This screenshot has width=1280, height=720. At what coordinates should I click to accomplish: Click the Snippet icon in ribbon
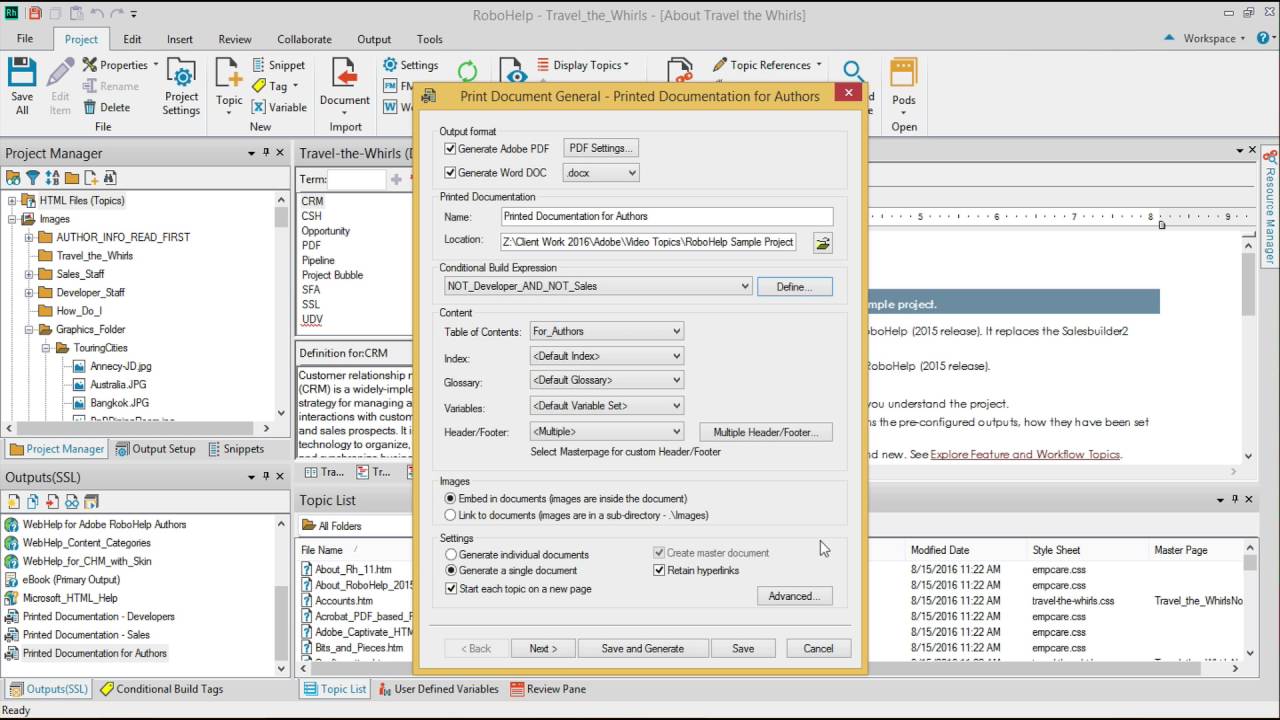click(259, 65)
